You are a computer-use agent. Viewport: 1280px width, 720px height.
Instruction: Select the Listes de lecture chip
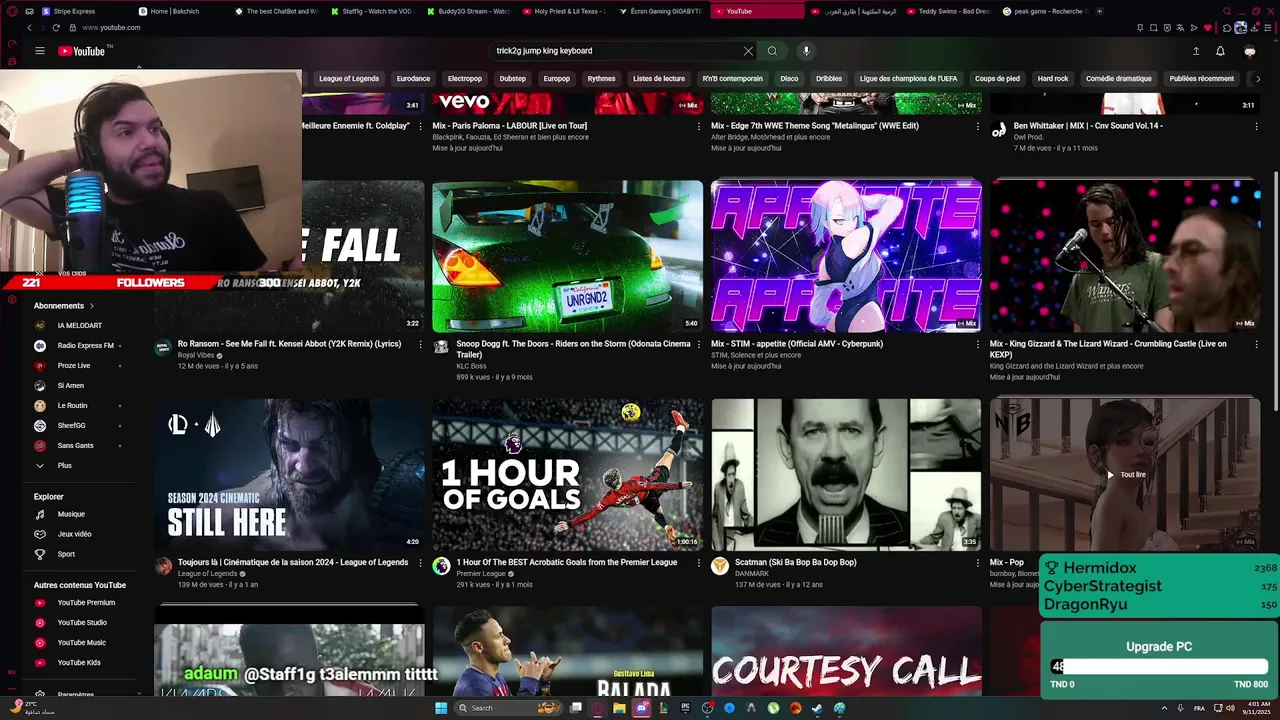pos(659,79)
